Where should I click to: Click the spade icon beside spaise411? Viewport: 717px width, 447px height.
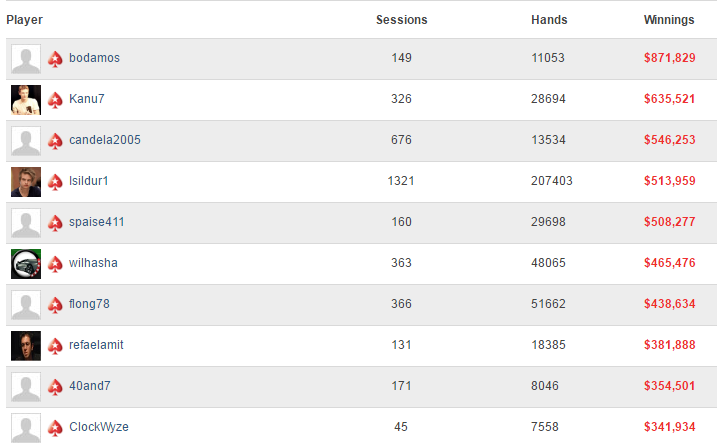55,223
